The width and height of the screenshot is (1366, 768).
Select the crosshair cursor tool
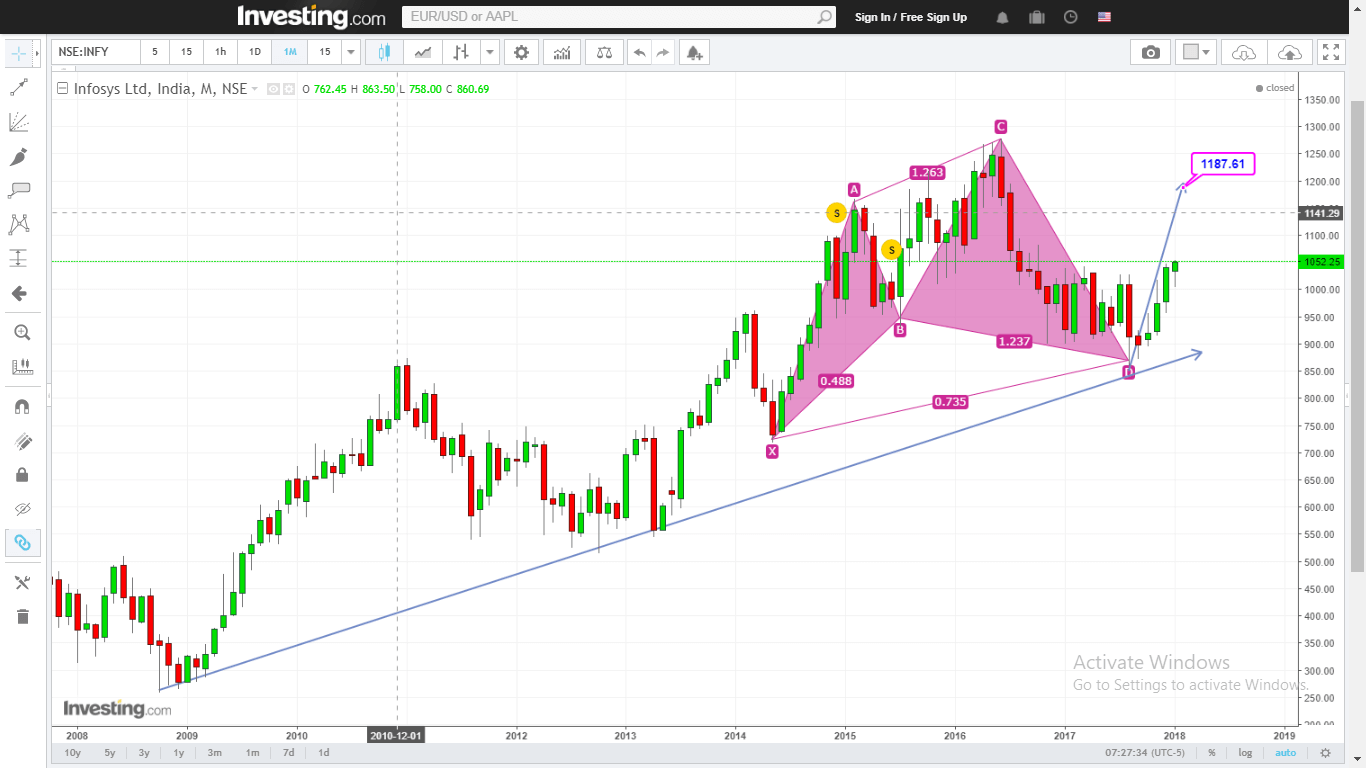click(x=18, y=53)
